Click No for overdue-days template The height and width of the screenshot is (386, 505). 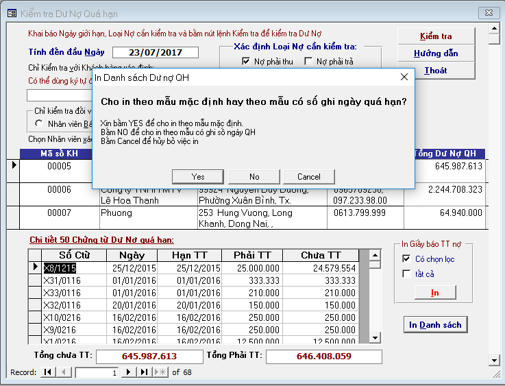coord(254,177)
